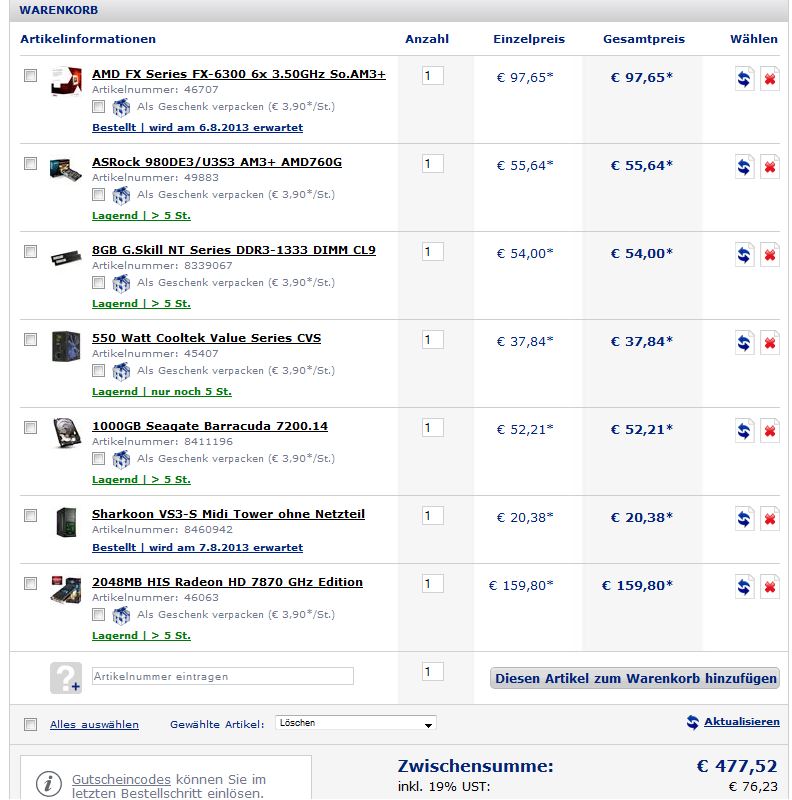This screenshot has height=800, width=792.
Task: Remove 8GB G.Skill RAM from cart
Action: pyautogui.click(x=770, y=254)
